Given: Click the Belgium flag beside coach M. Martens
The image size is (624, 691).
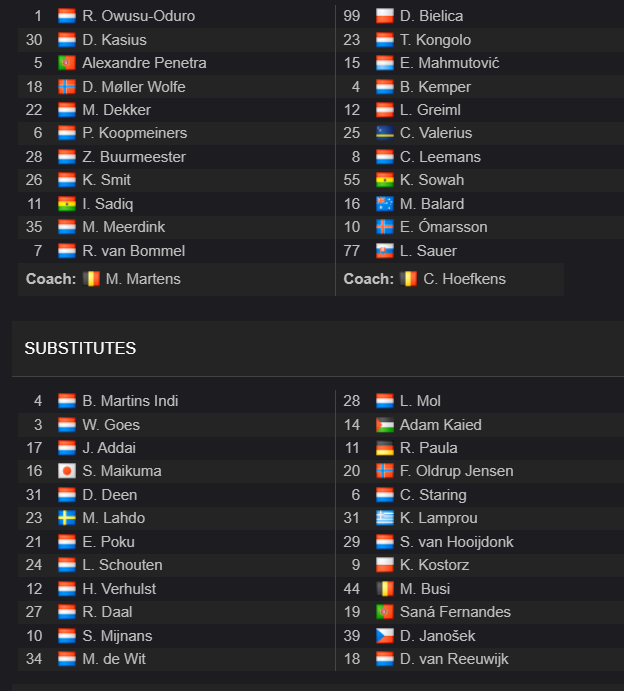Looking at the screenshot, I should coord(91,279).
